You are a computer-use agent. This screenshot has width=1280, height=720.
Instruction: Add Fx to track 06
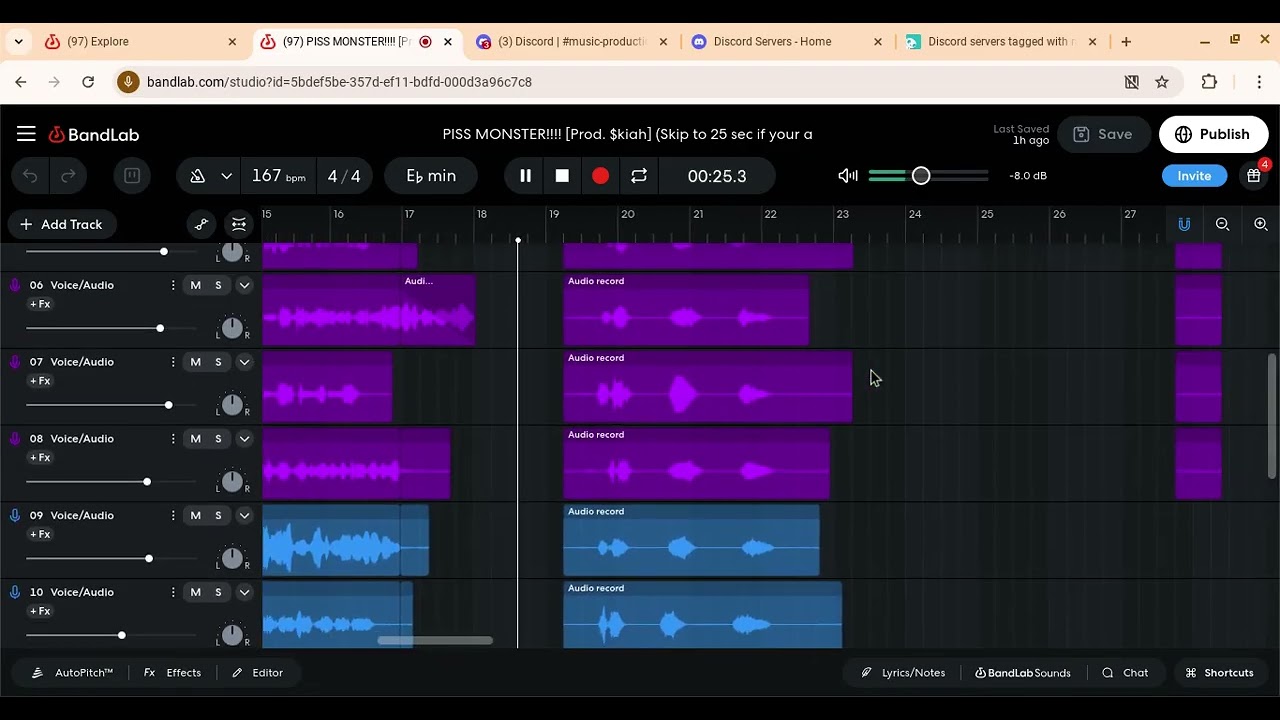(40, 304)
